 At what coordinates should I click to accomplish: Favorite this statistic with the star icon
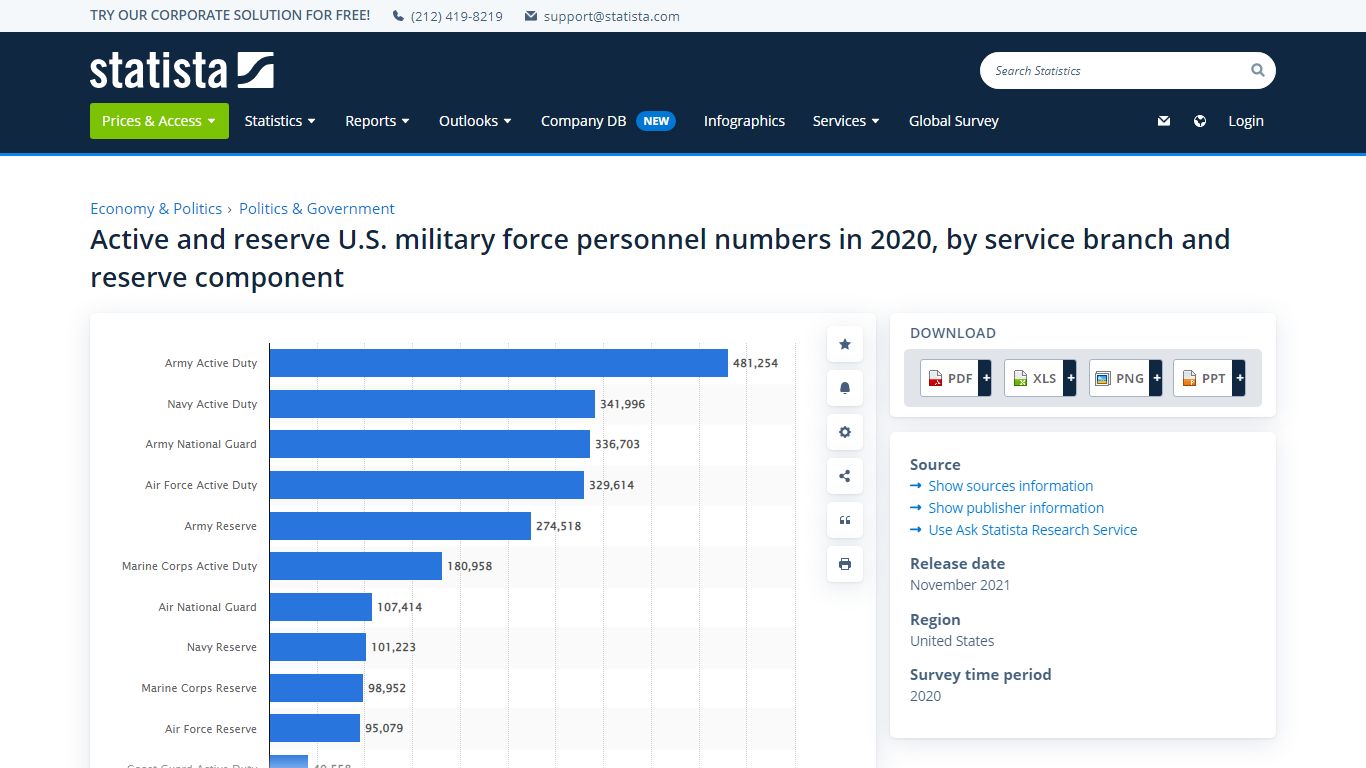click(845, 344)
